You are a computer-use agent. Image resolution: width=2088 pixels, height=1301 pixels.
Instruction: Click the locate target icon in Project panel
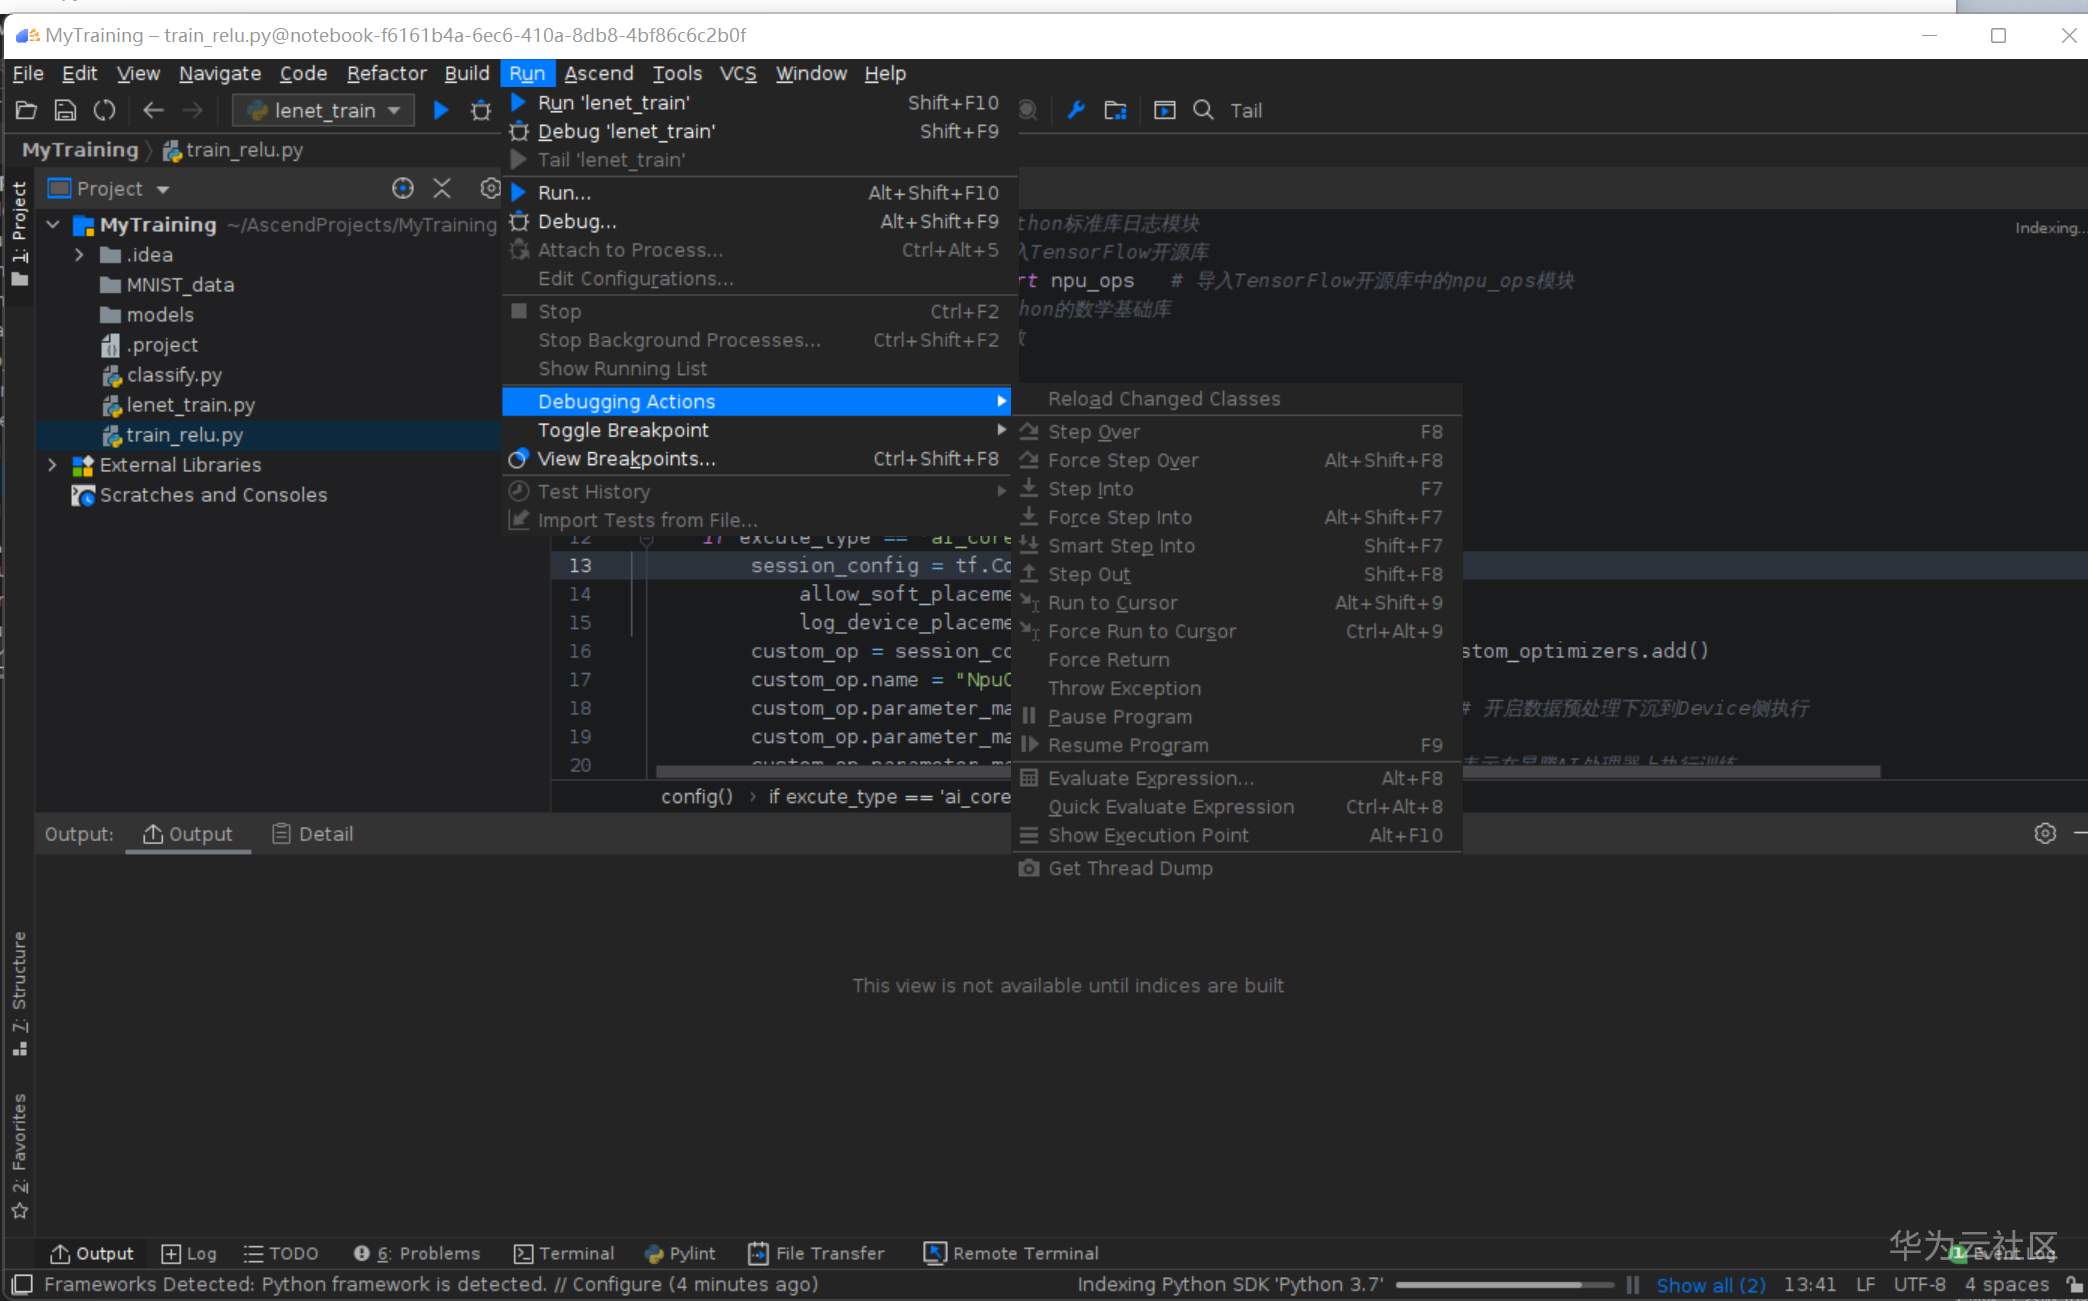tap(402, 188)
